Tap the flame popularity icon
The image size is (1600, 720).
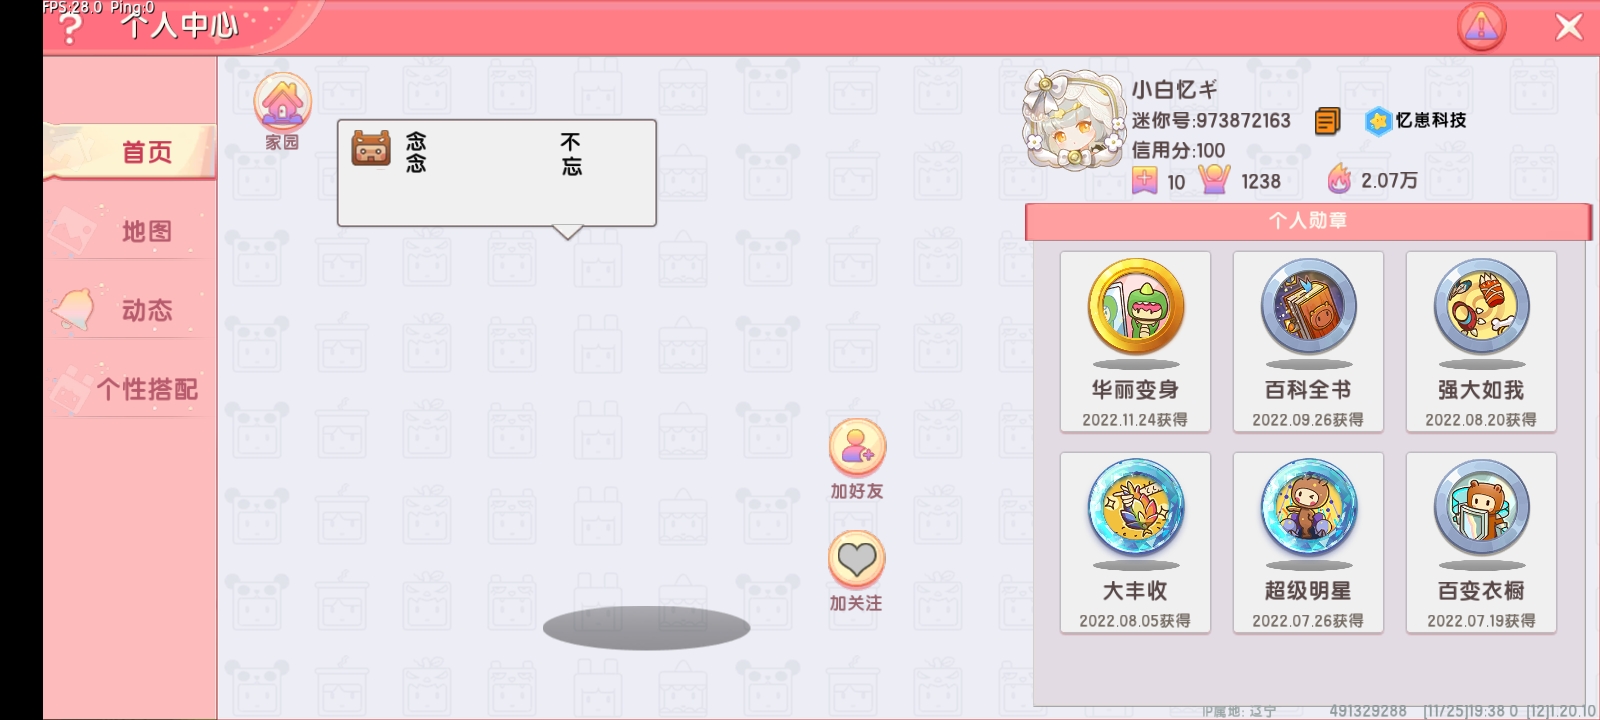click(x=1339, y=179)
